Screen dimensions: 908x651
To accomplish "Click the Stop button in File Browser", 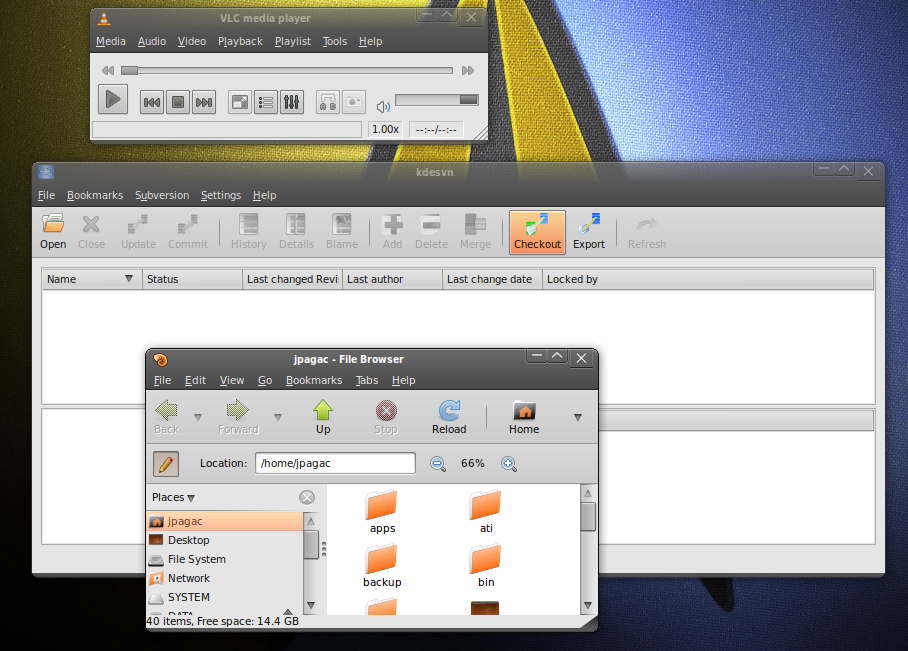I will 386,417.
